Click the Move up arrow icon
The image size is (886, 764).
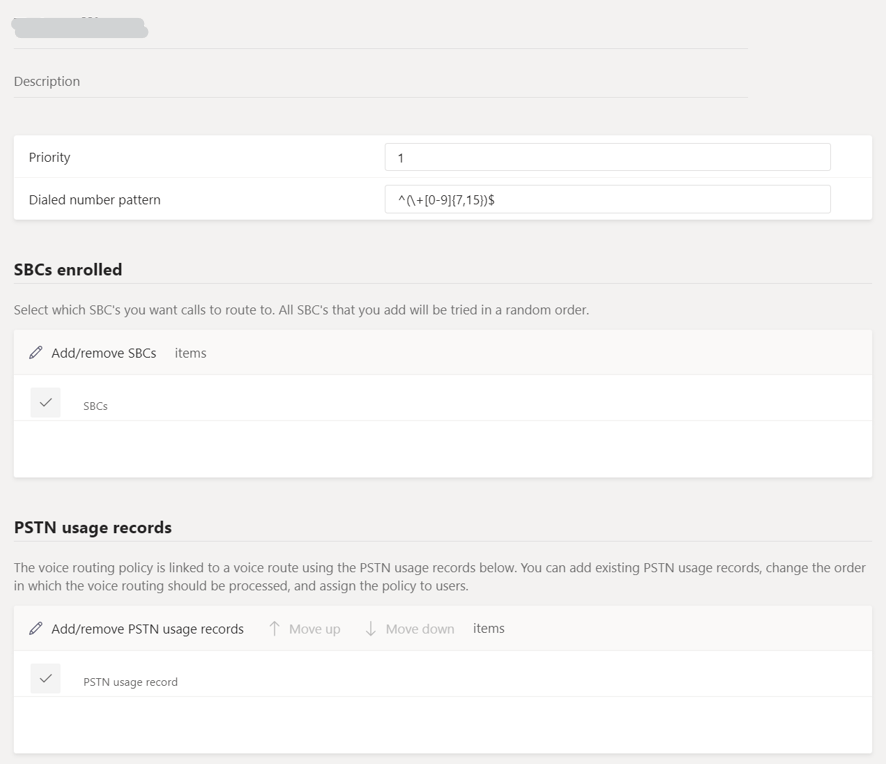point(274,629)
